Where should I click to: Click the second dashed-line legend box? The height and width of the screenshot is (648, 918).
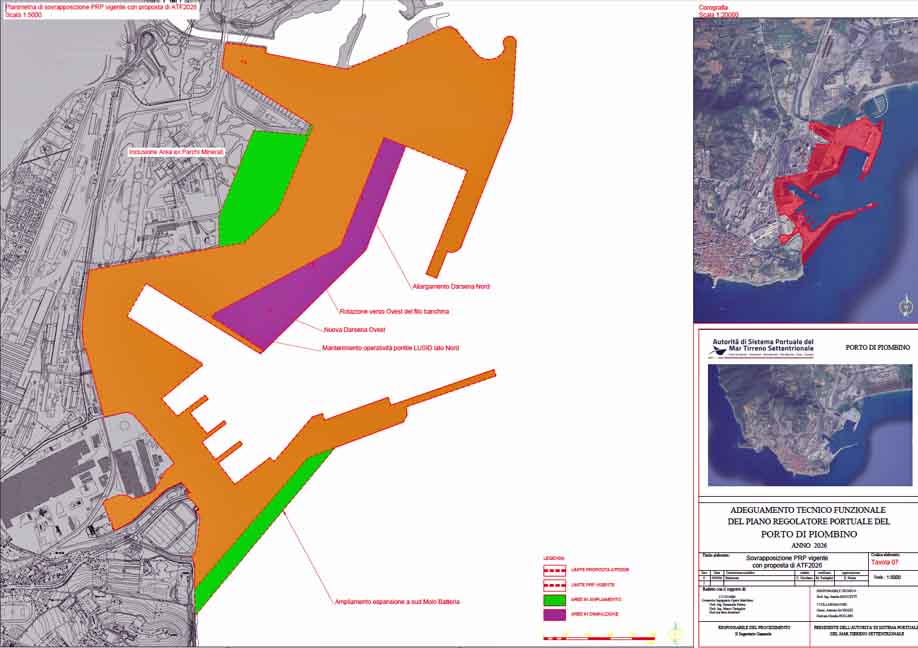pyautogui.click(x=554, y=585)
